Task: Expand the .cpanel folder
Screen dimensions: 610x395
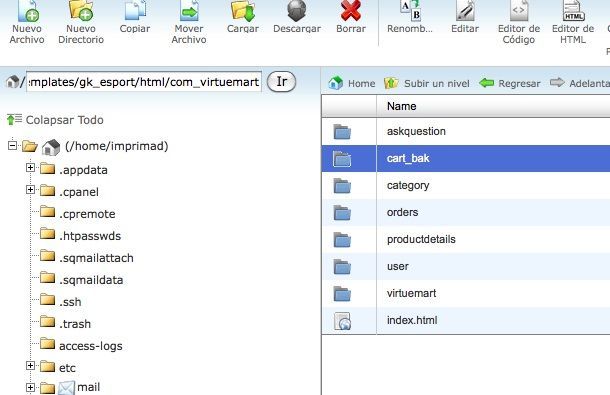Action: click(30, 190)
